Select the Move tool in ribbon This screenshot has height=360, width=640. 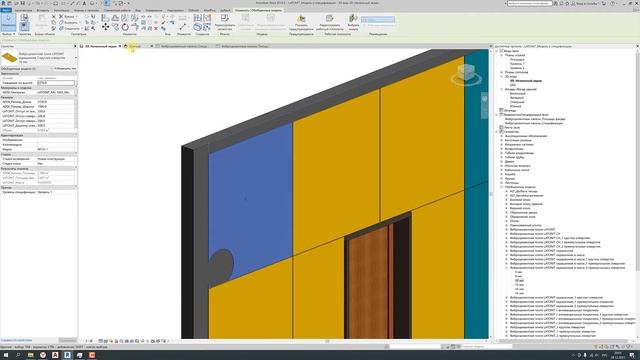pos(106,27)
